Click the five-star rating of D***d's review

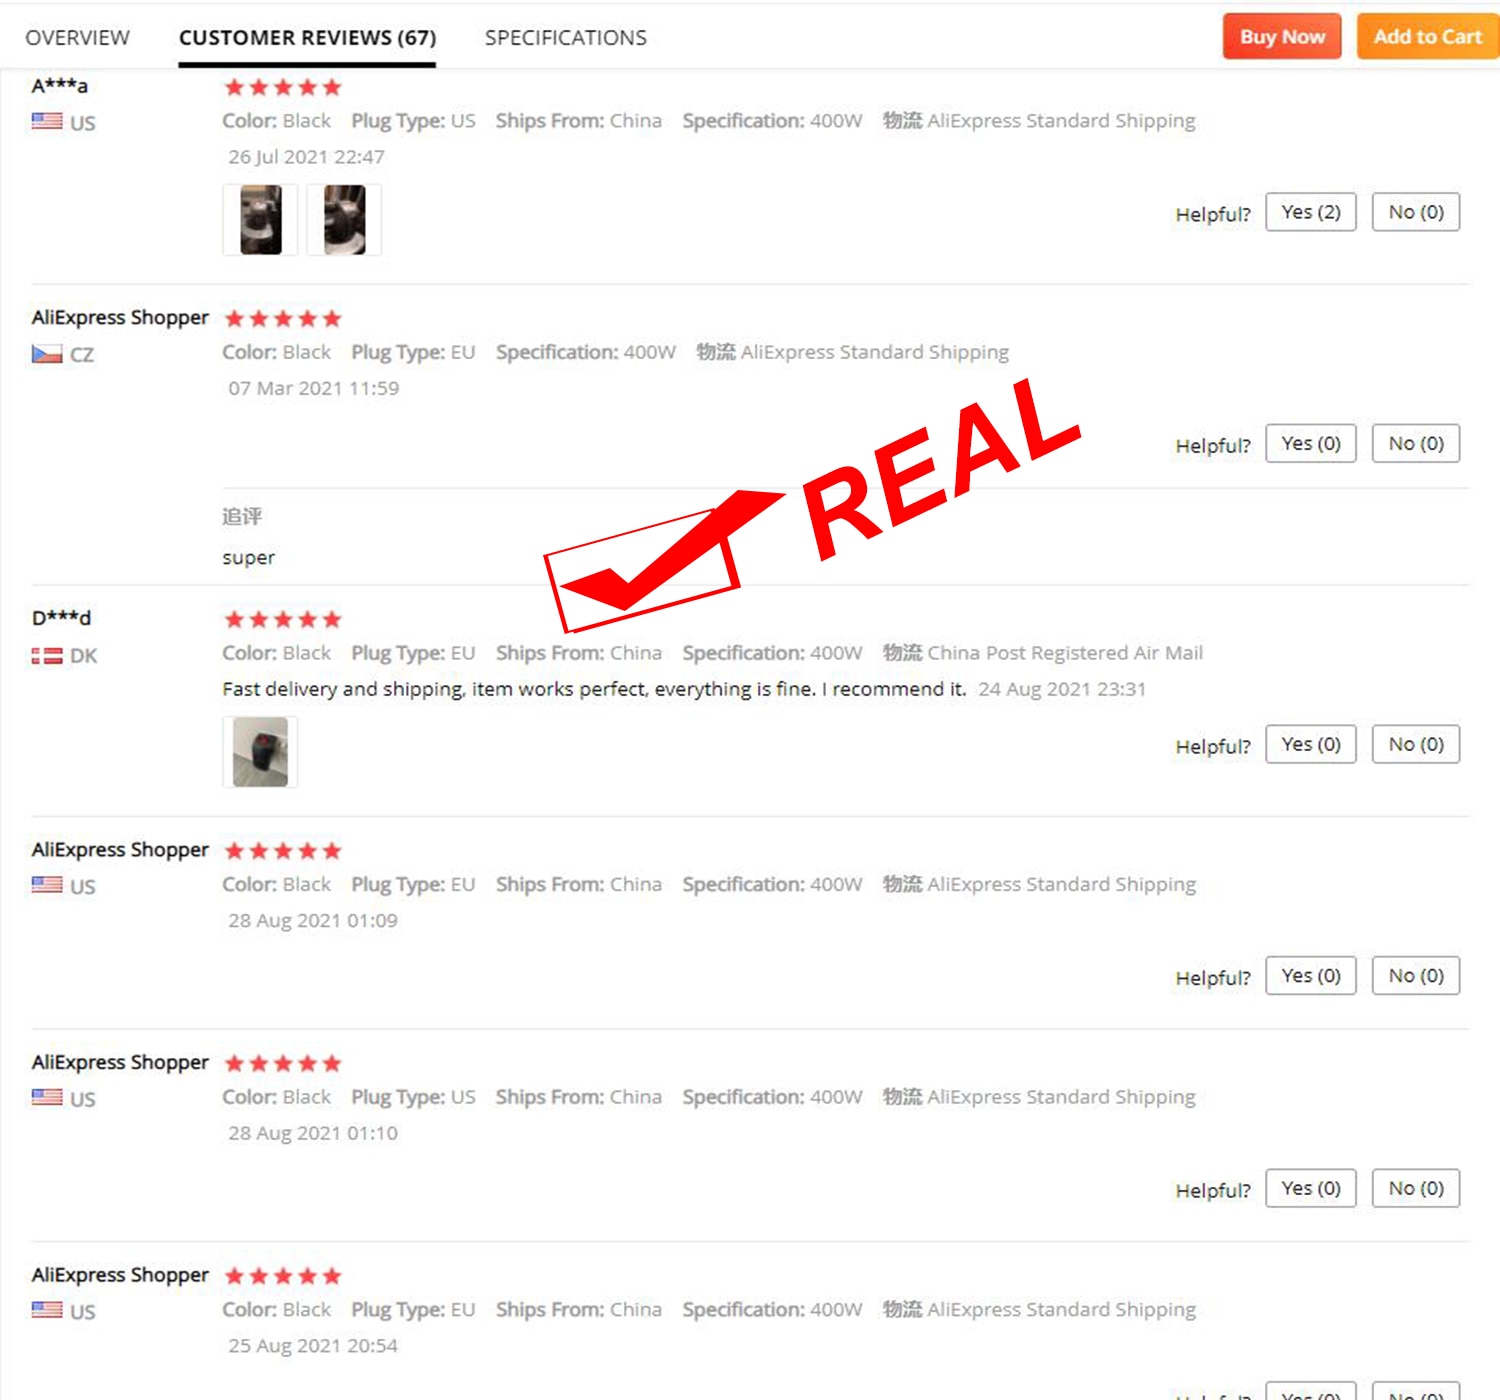[283, 619]
